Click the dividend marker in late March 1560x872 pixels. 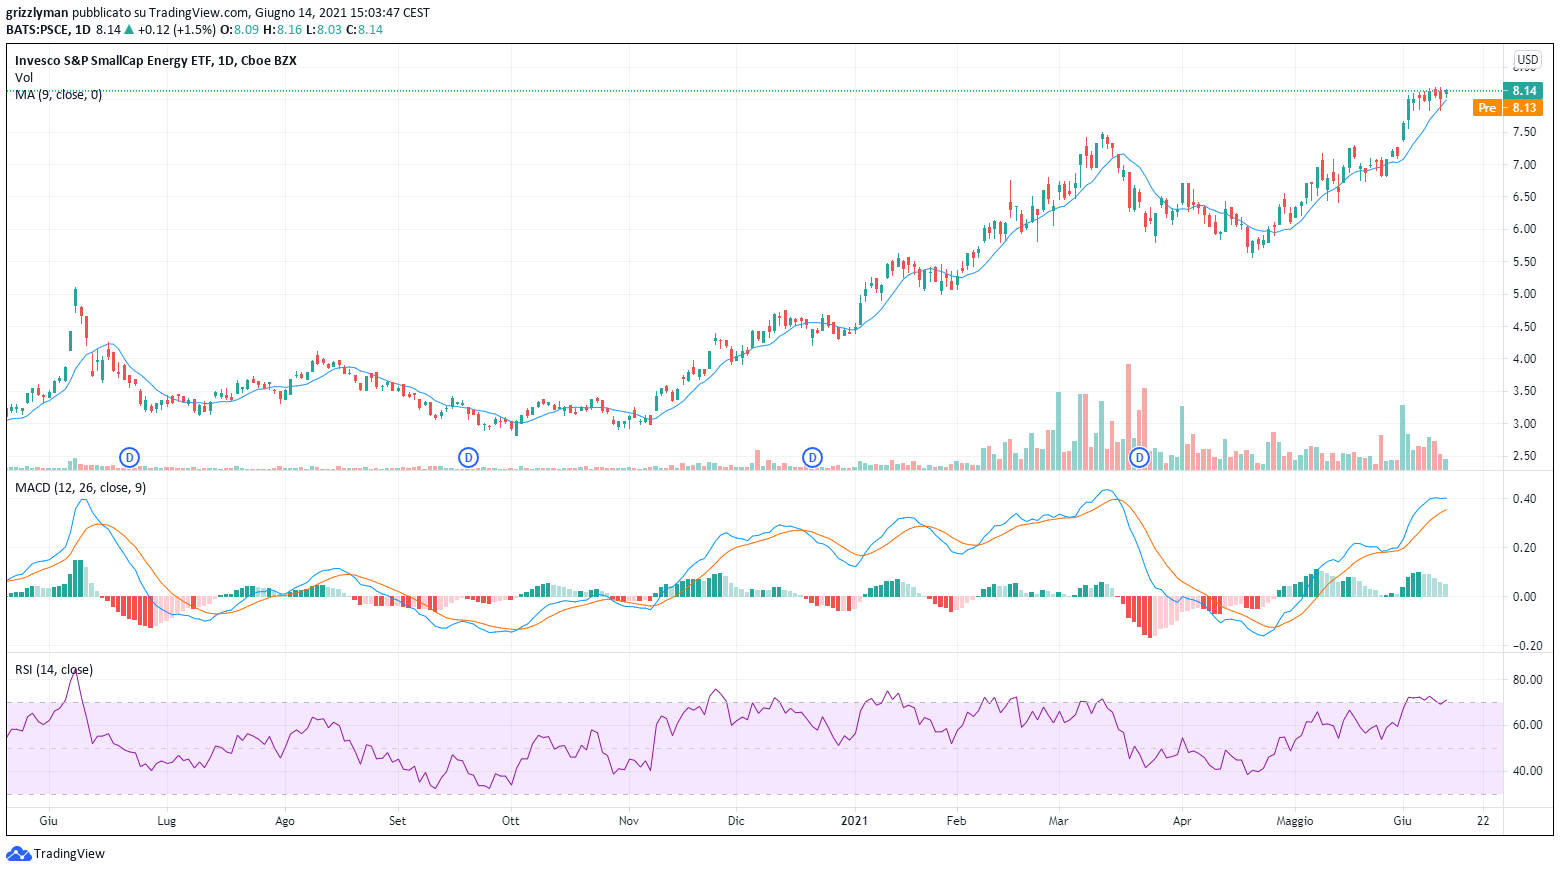pyautogui.click(x=1139, y=457)
